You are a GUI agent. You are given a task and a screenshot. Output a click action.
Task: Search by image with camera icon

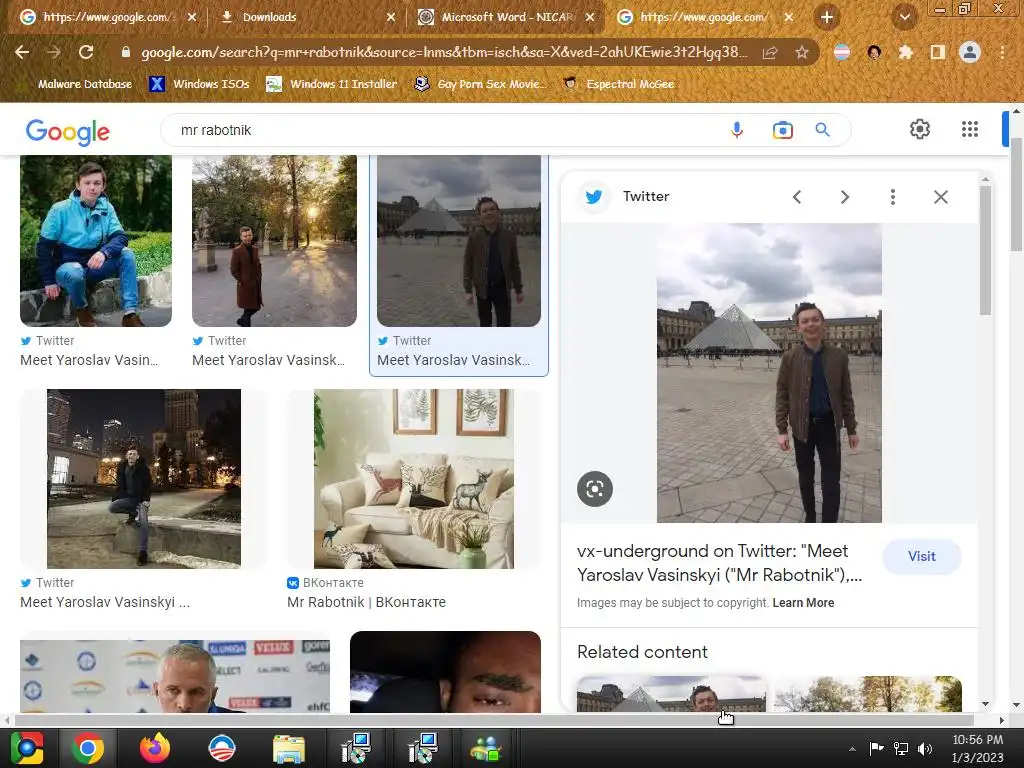pyautogui.click(x=782, y=130)
